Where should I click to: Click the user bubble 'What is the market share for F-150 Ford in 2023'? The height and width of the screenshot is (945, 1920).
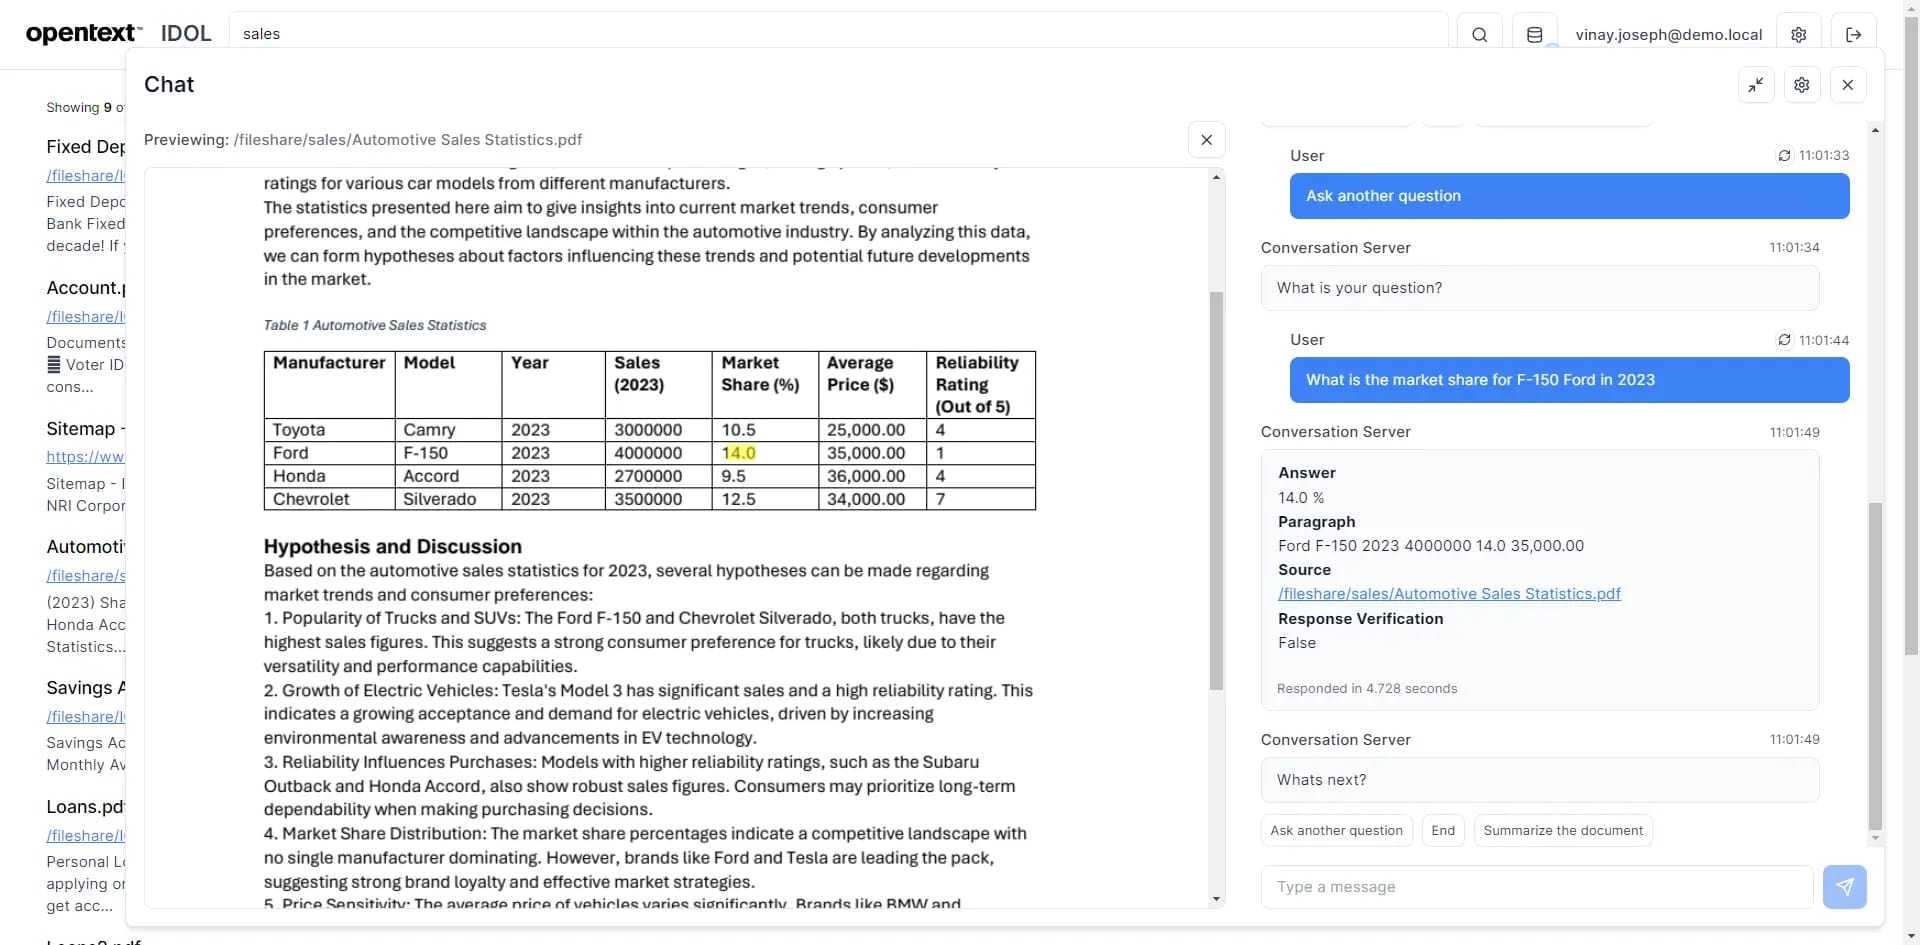click(1569, 380)
